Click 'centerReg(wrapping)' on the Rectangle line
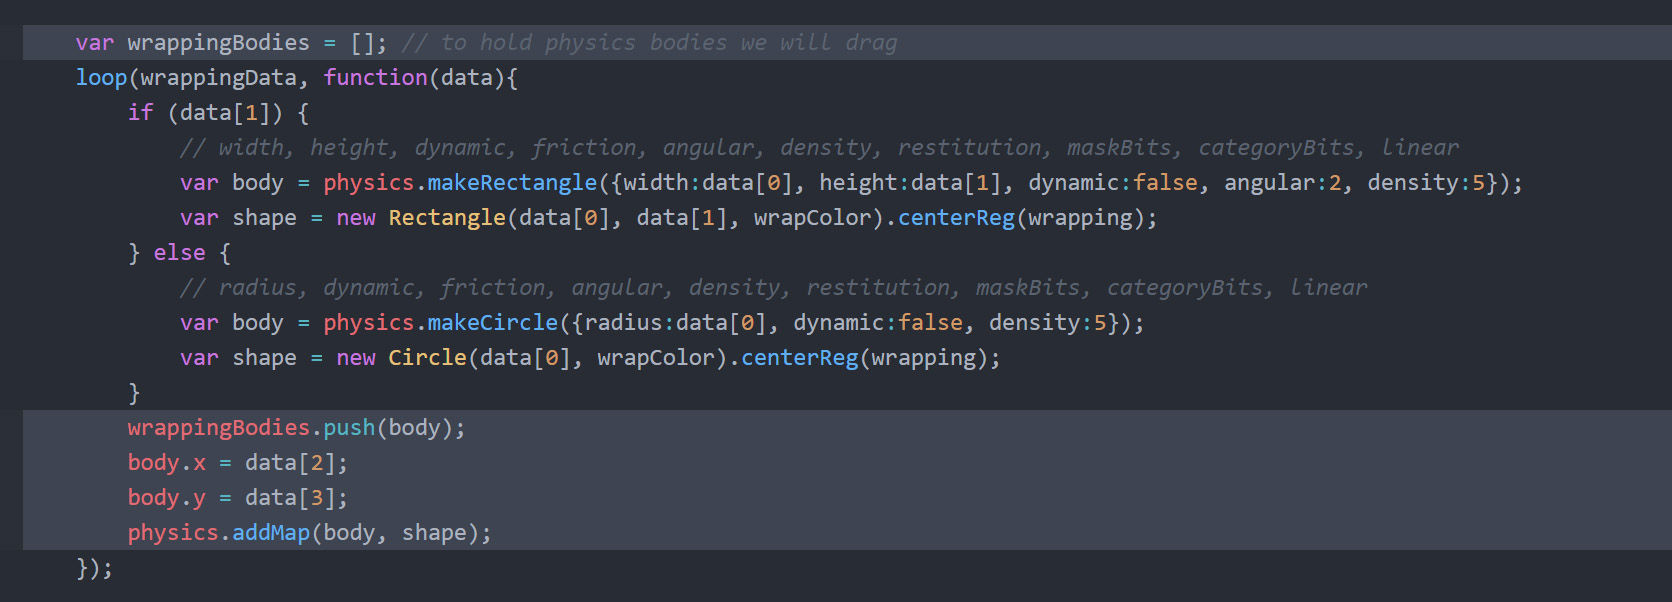Viewport: 1672px width, 602px height. tap(1021, 218)
